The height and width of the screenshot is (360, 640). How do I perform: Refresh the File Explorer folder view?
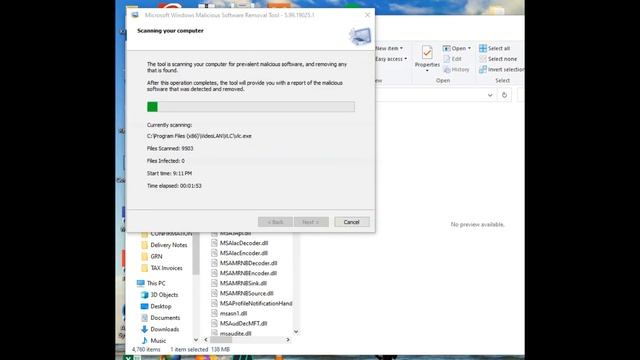[504, 95]
